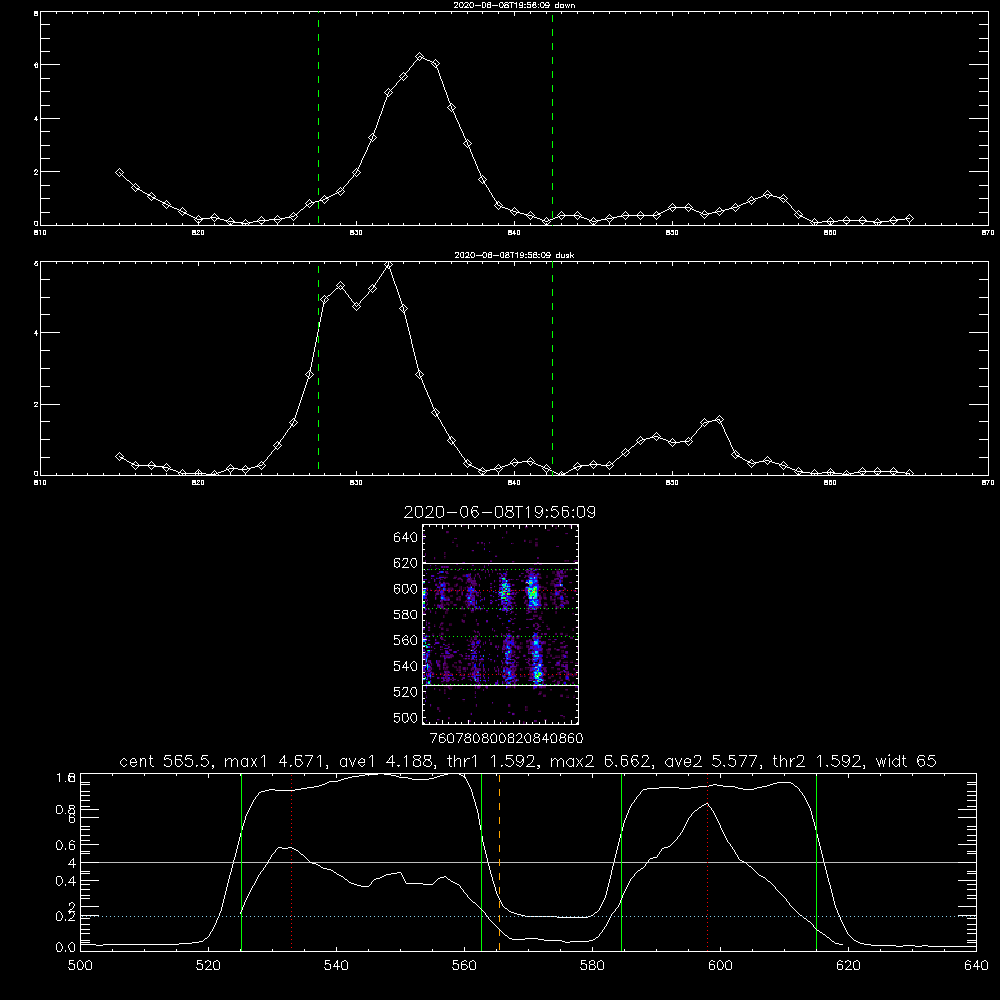Click x-axis label 830 under the dawn plot
Image resolution: width=1000 pixels, height=1000 pixels.
[356, 233]
